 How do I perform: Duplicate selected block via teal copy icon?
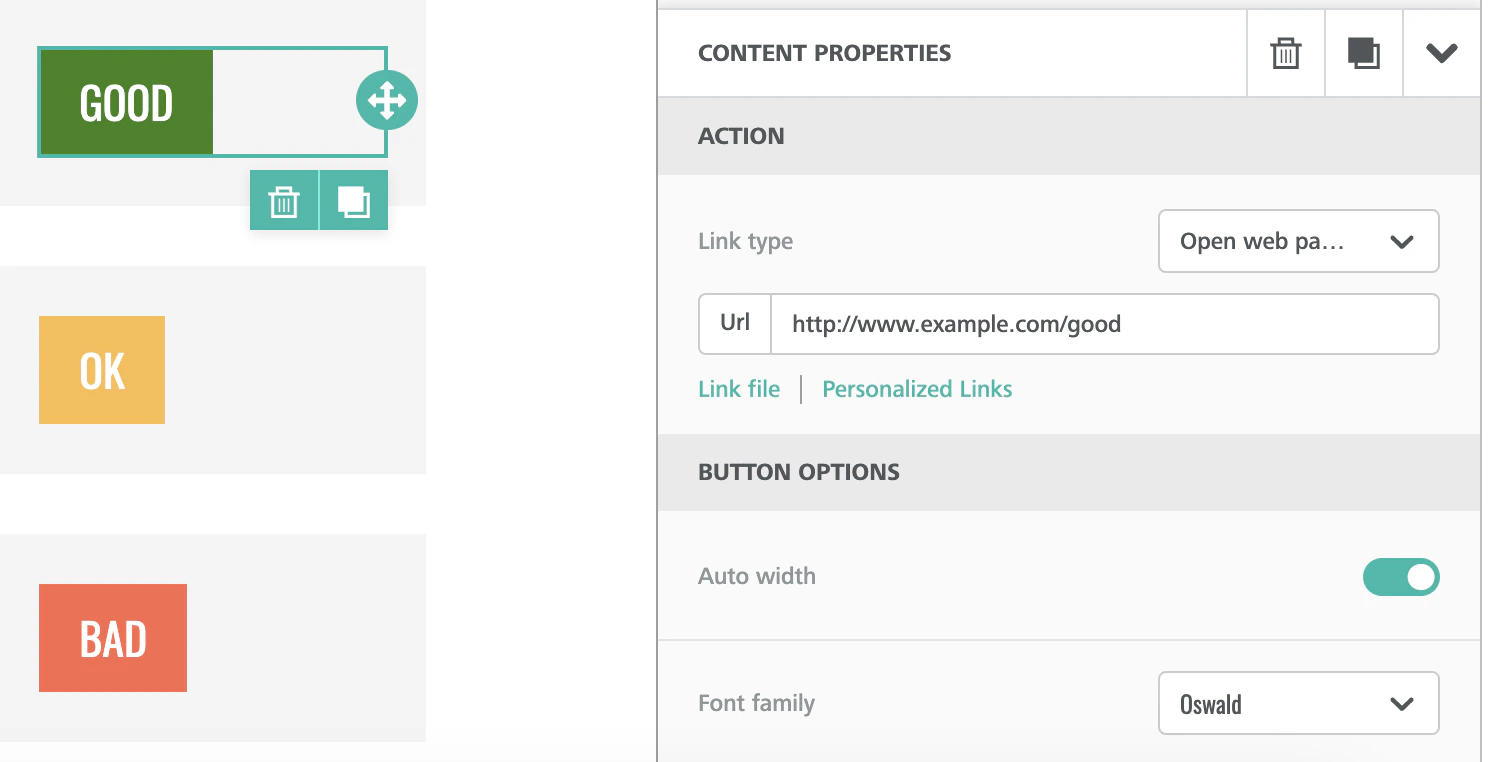click(x=354, y=201)
